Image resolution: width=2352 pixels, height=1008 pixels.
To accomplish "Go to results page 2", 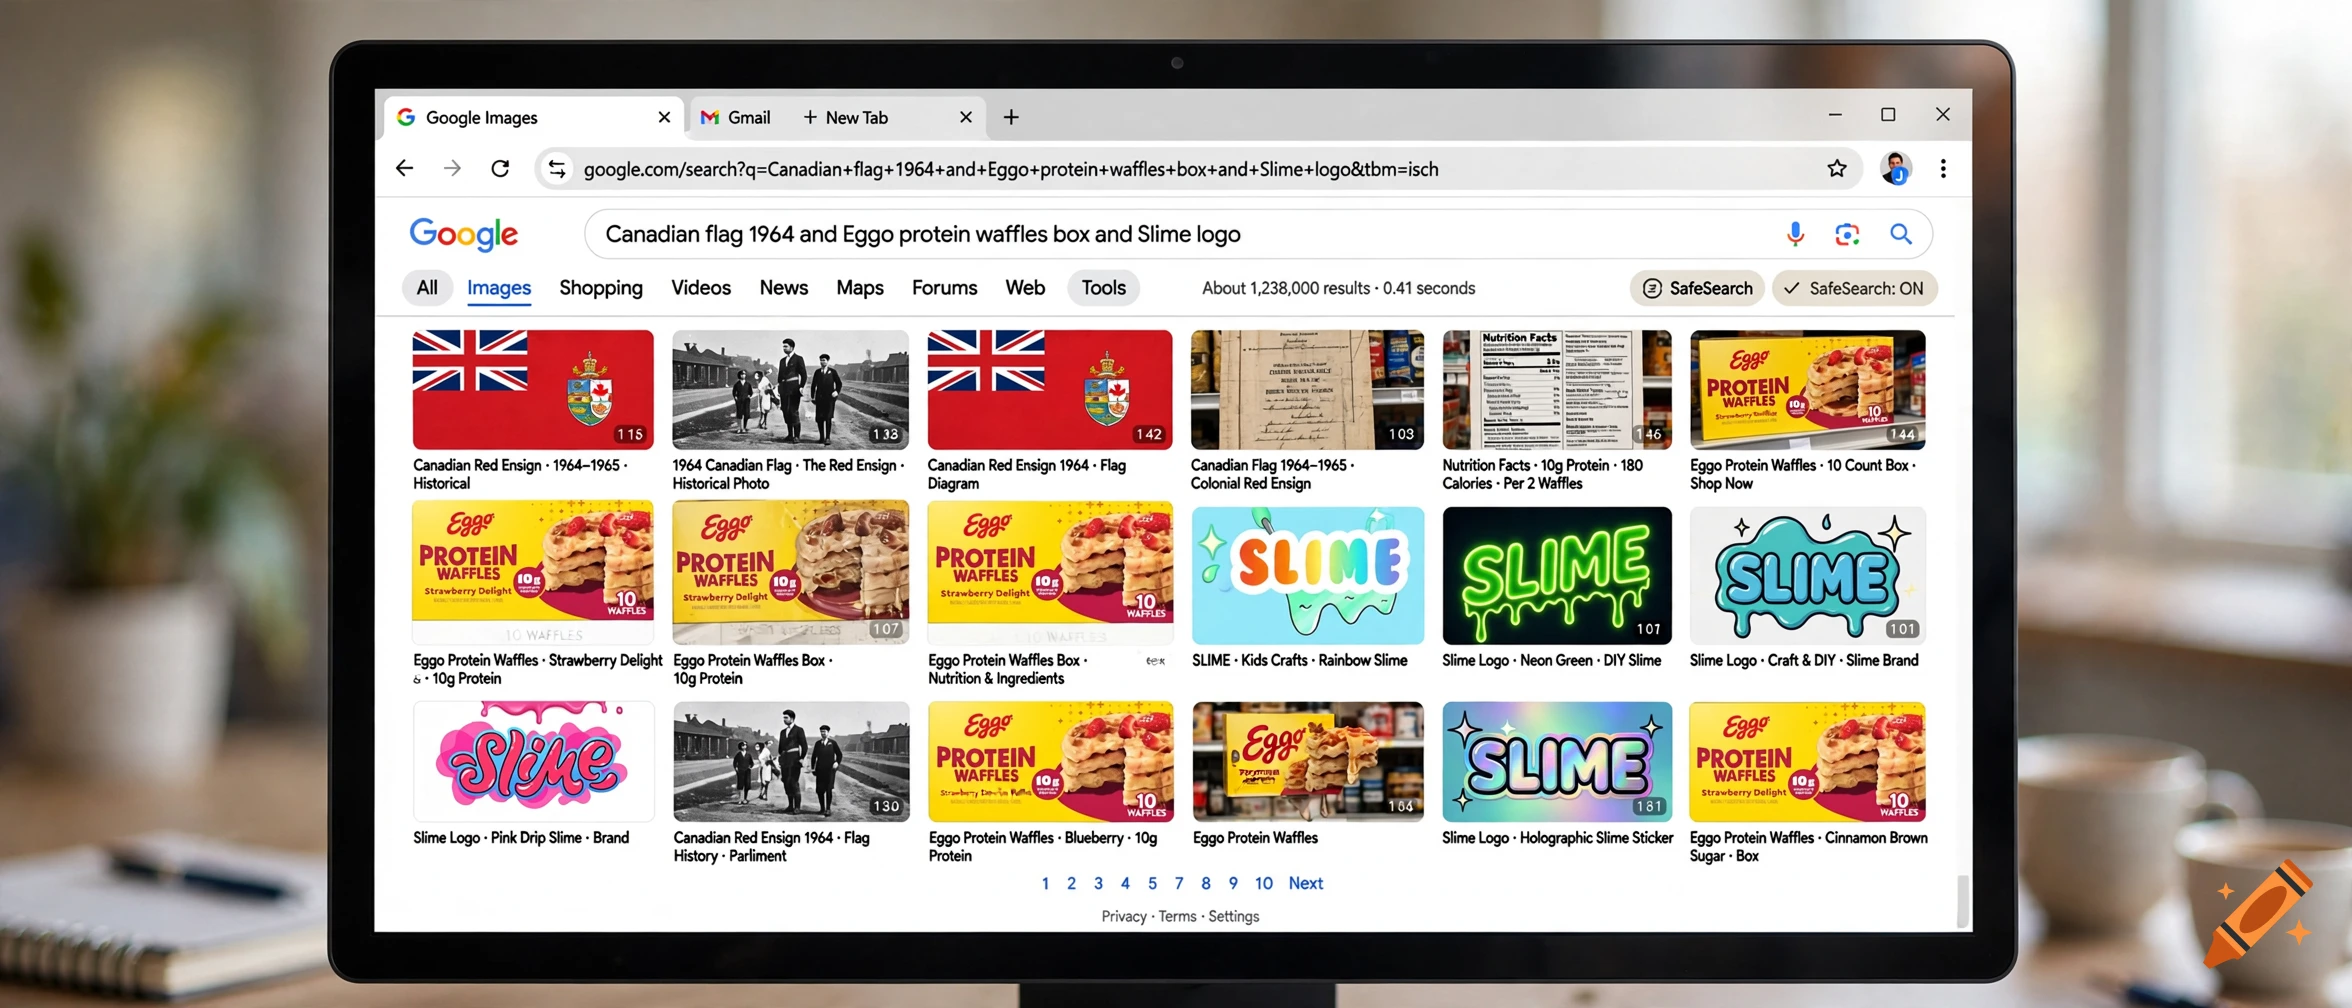I will point(1071,883).
